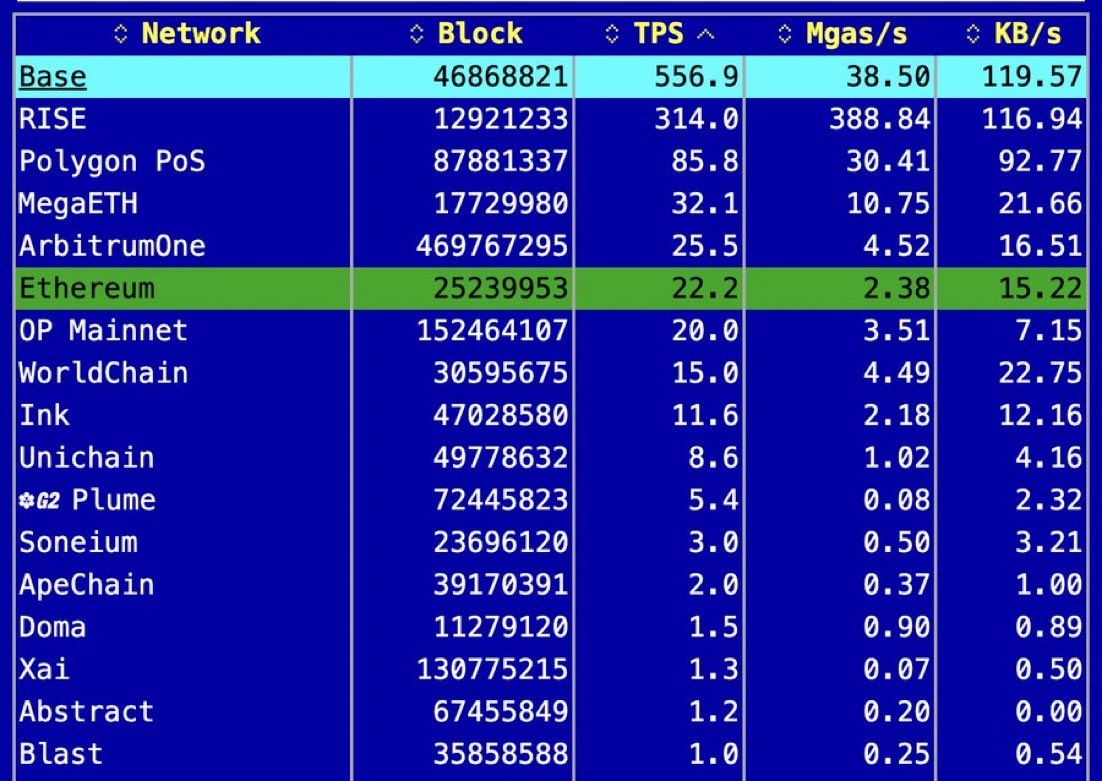Click RISE block number 12921233

[500, 119]
